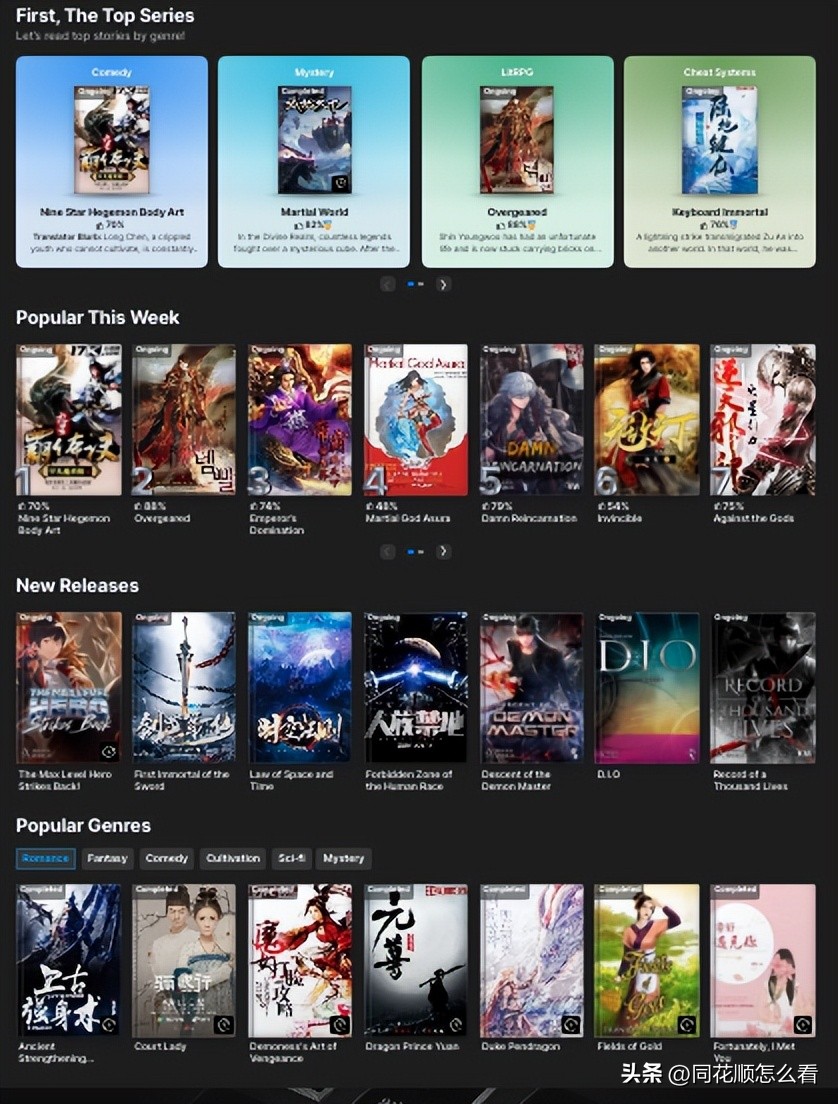Click badge icon on Ancient Strengthening cover
Screen dimensions: 838x1104
coord(108,1024)
